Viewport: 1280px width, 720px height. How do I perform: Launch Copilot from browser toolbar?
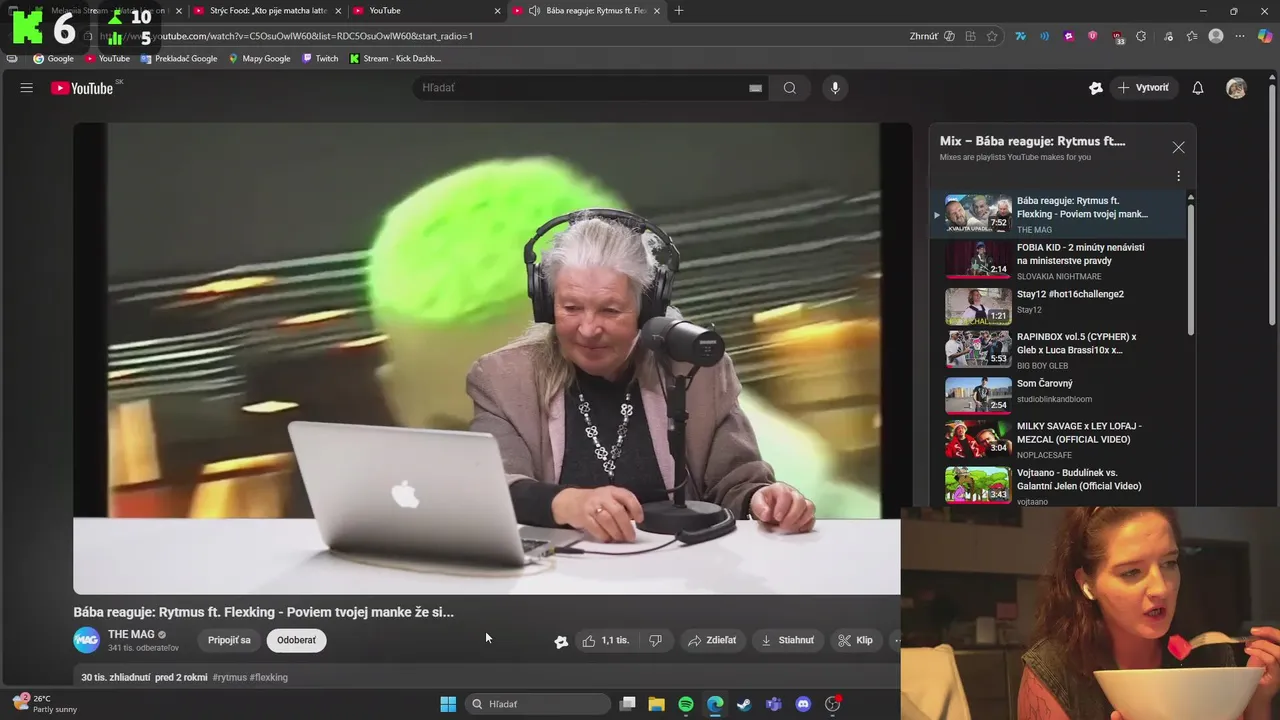click(x=1265, y=36)
